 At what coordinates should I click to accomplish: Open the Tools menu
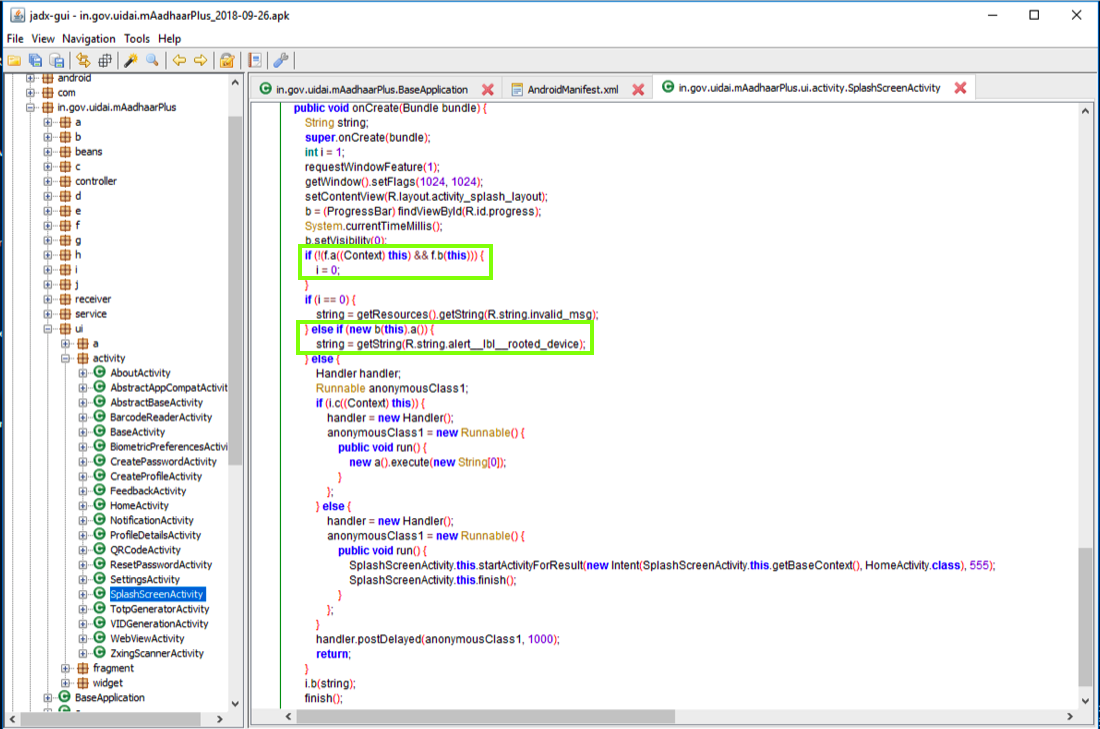pyautogui.click(x=137, y=39)
